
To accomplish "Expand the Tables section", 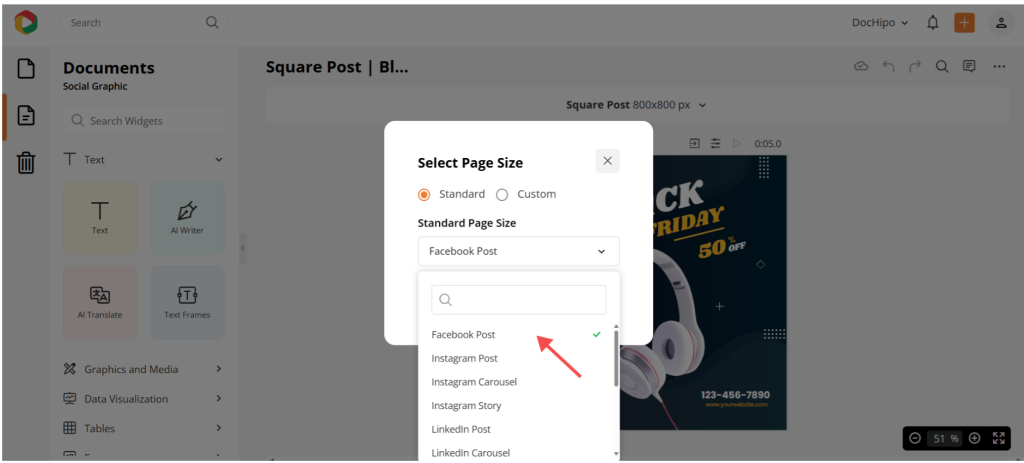I will [143, 428].
